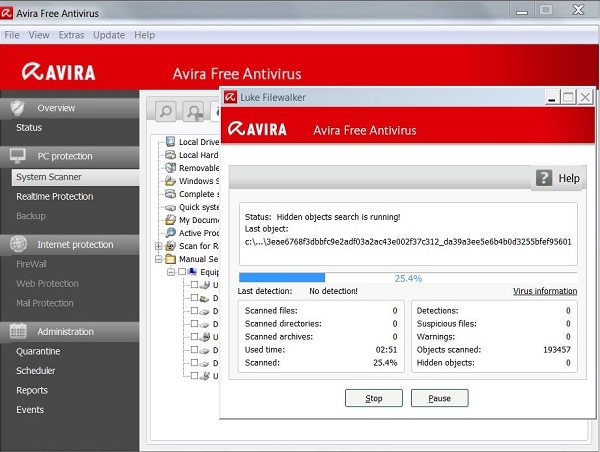Expand the Scan for Rootkits tree node
Viewport: 600px width, 452px height.
158,246
